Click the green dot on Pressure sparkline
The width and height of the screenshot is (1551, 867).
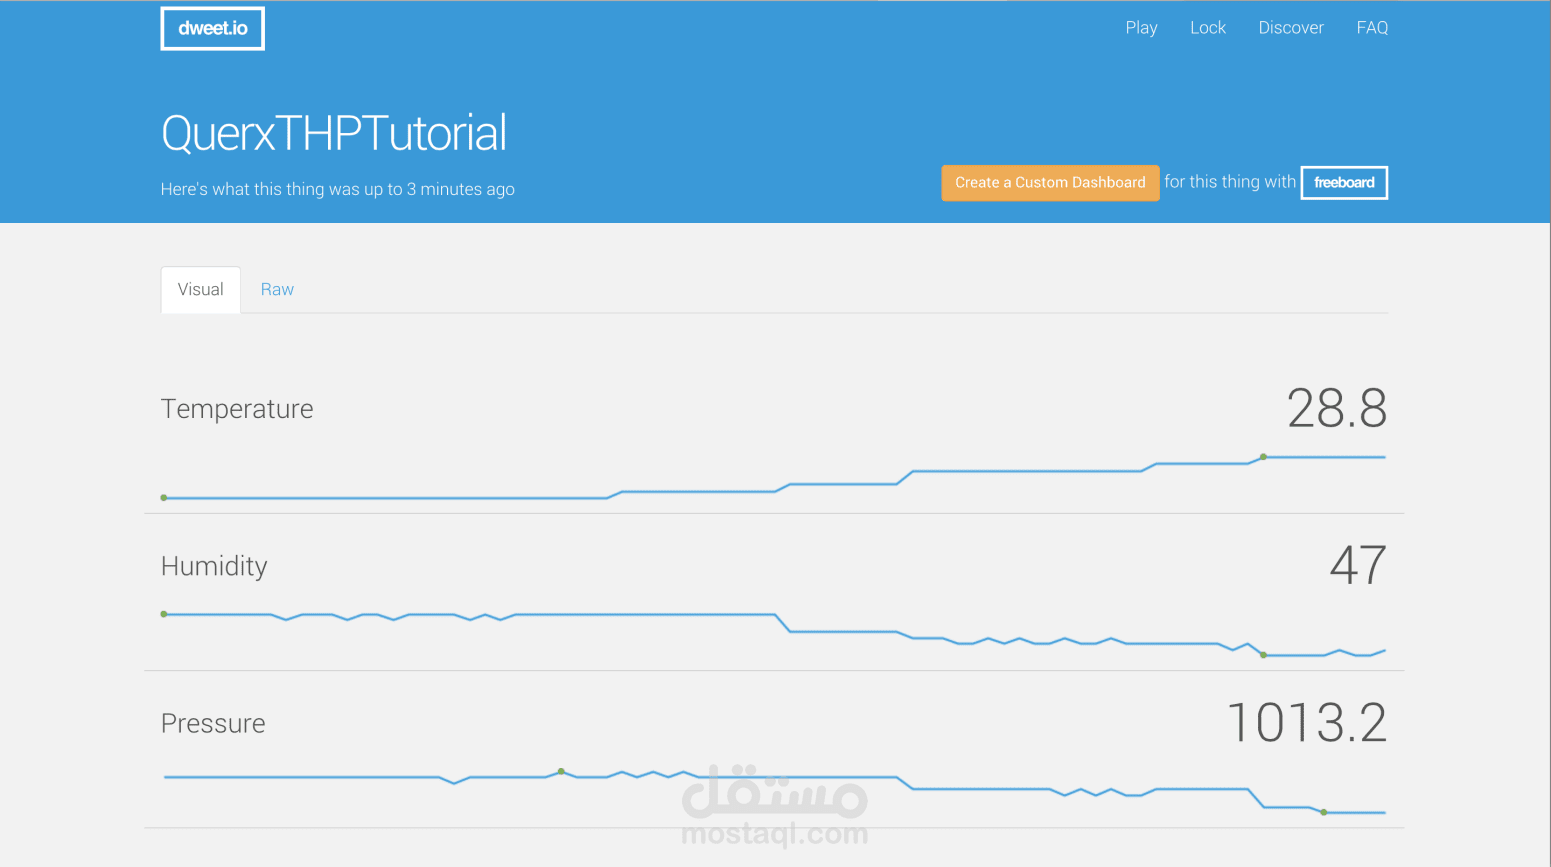coord(561,772)
